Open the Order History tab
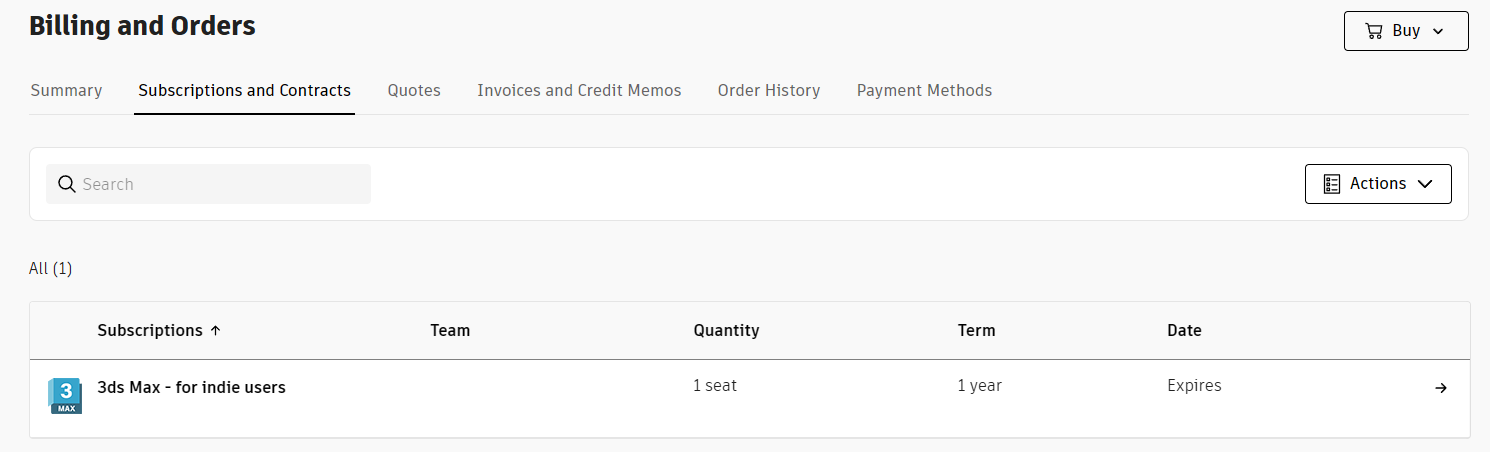This screenshot has height=452, width=1490. [769, 90]
